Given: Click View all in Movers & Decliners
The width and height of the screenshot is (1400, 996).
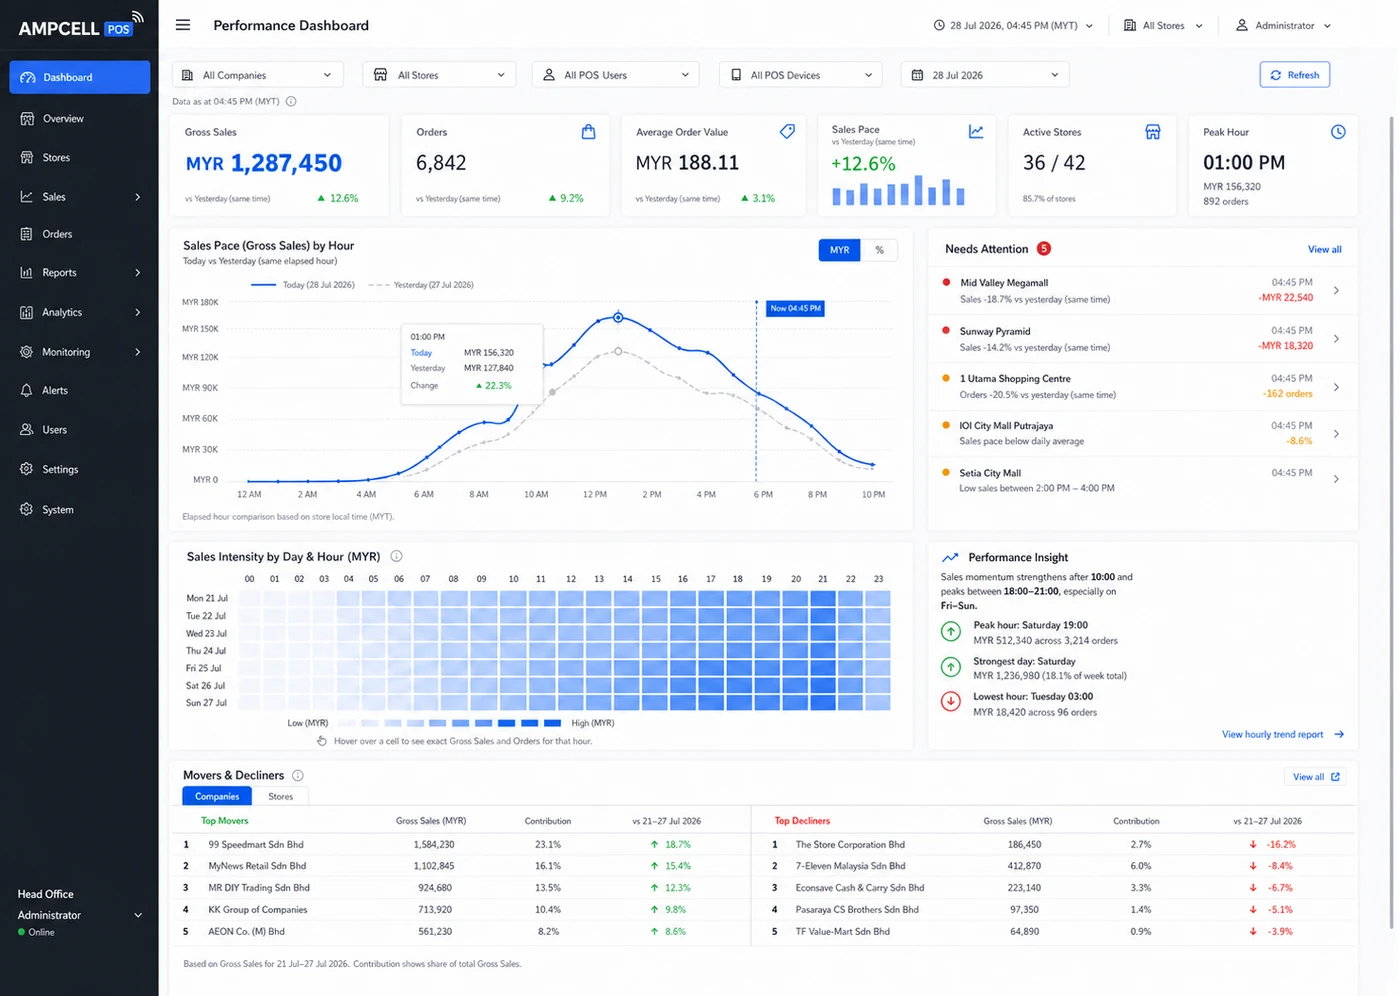Looking at the screenshot, I should 1316,777.
